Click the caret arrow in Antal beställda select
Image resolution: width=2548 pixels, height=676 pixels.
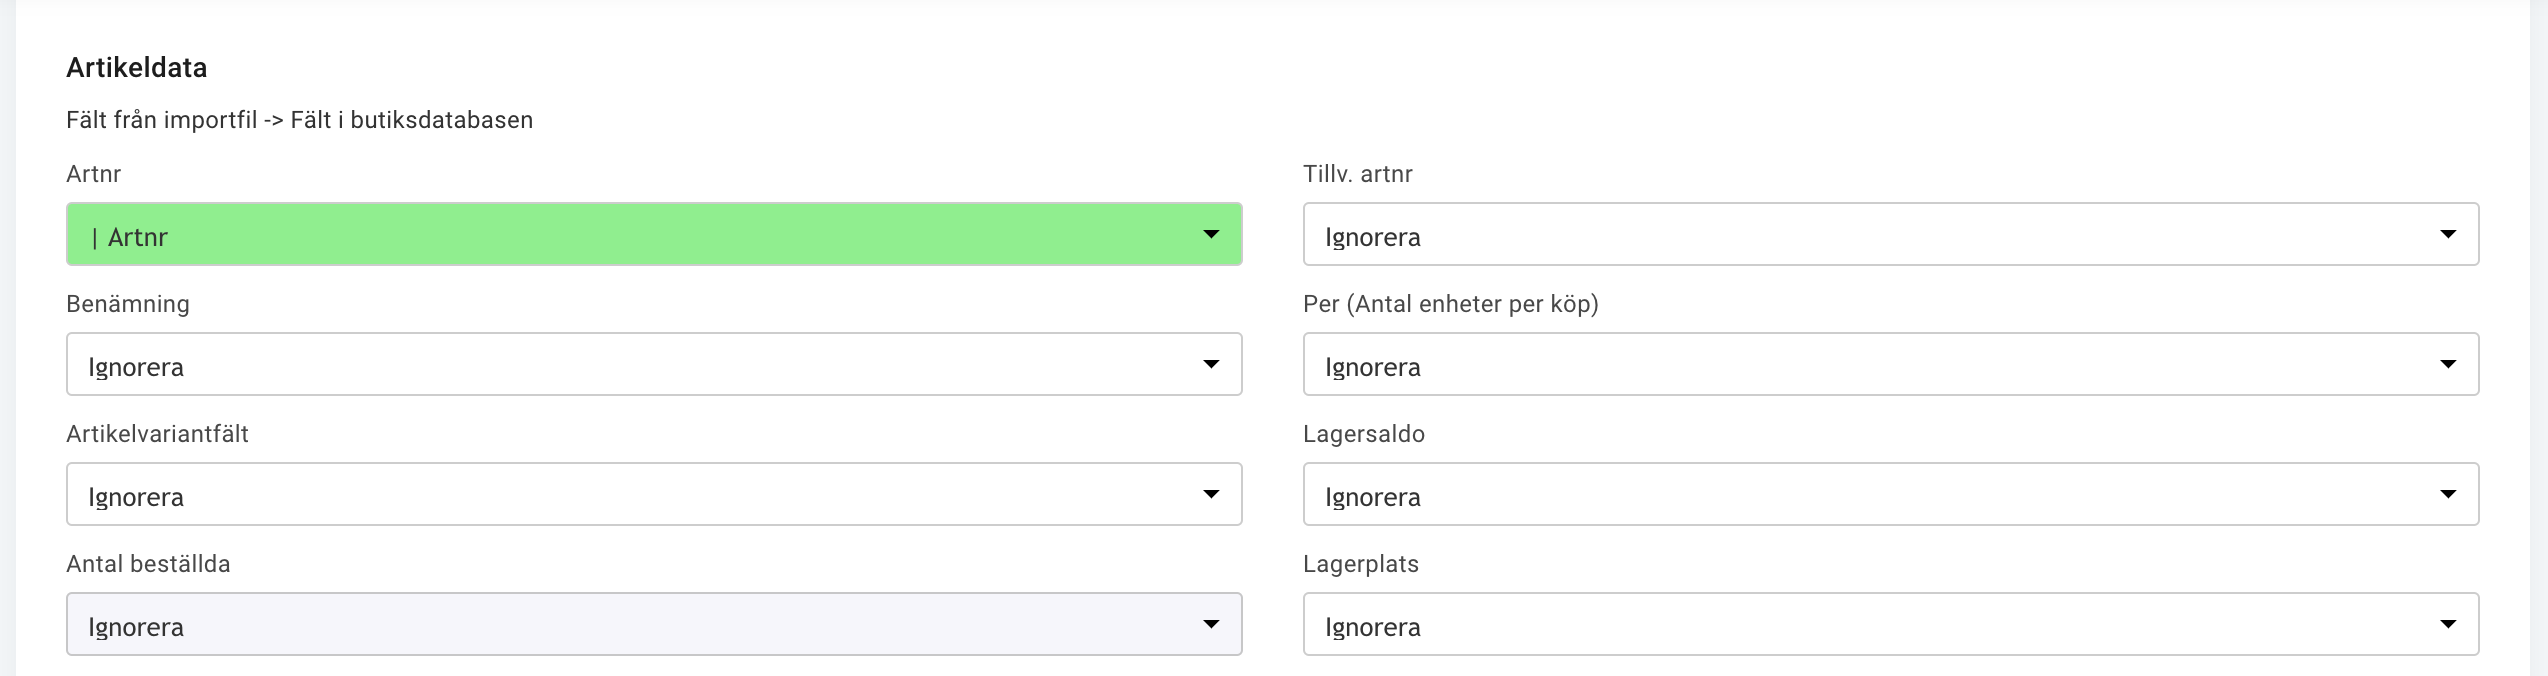tap(1211, 624)
